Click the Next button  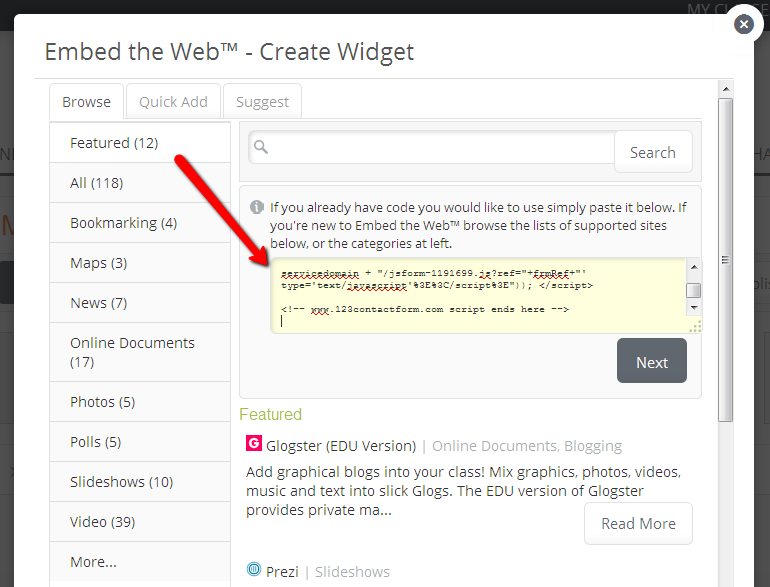click(x=652, y=361)
